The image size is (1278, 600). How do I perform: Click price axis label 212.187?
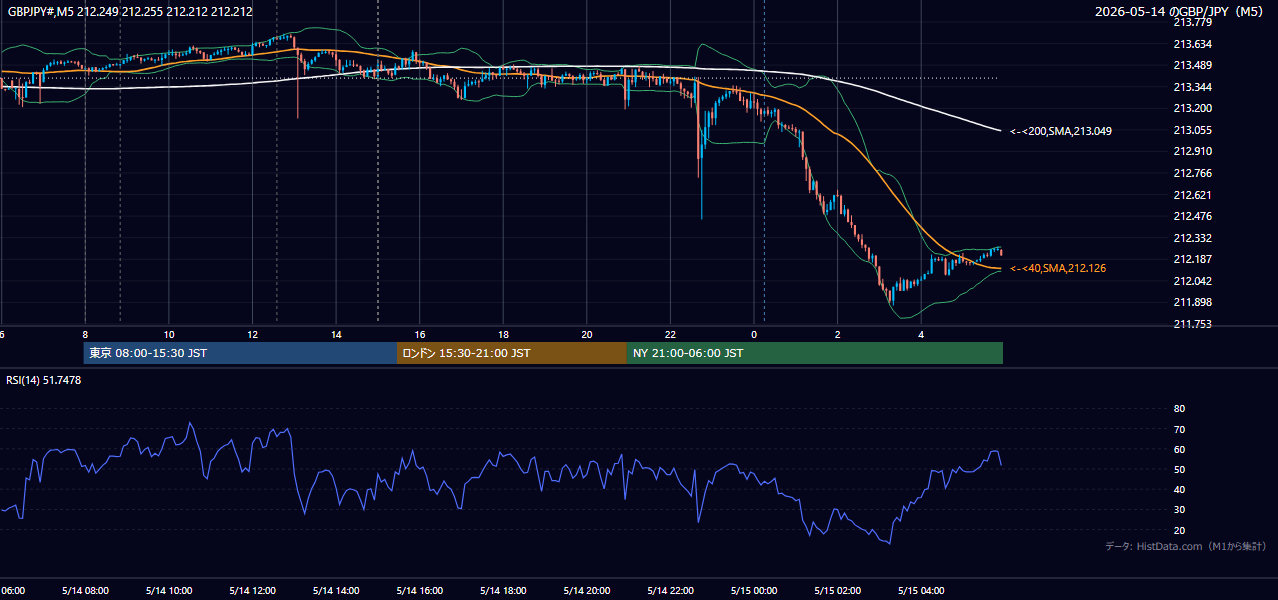click(1192, 259)
